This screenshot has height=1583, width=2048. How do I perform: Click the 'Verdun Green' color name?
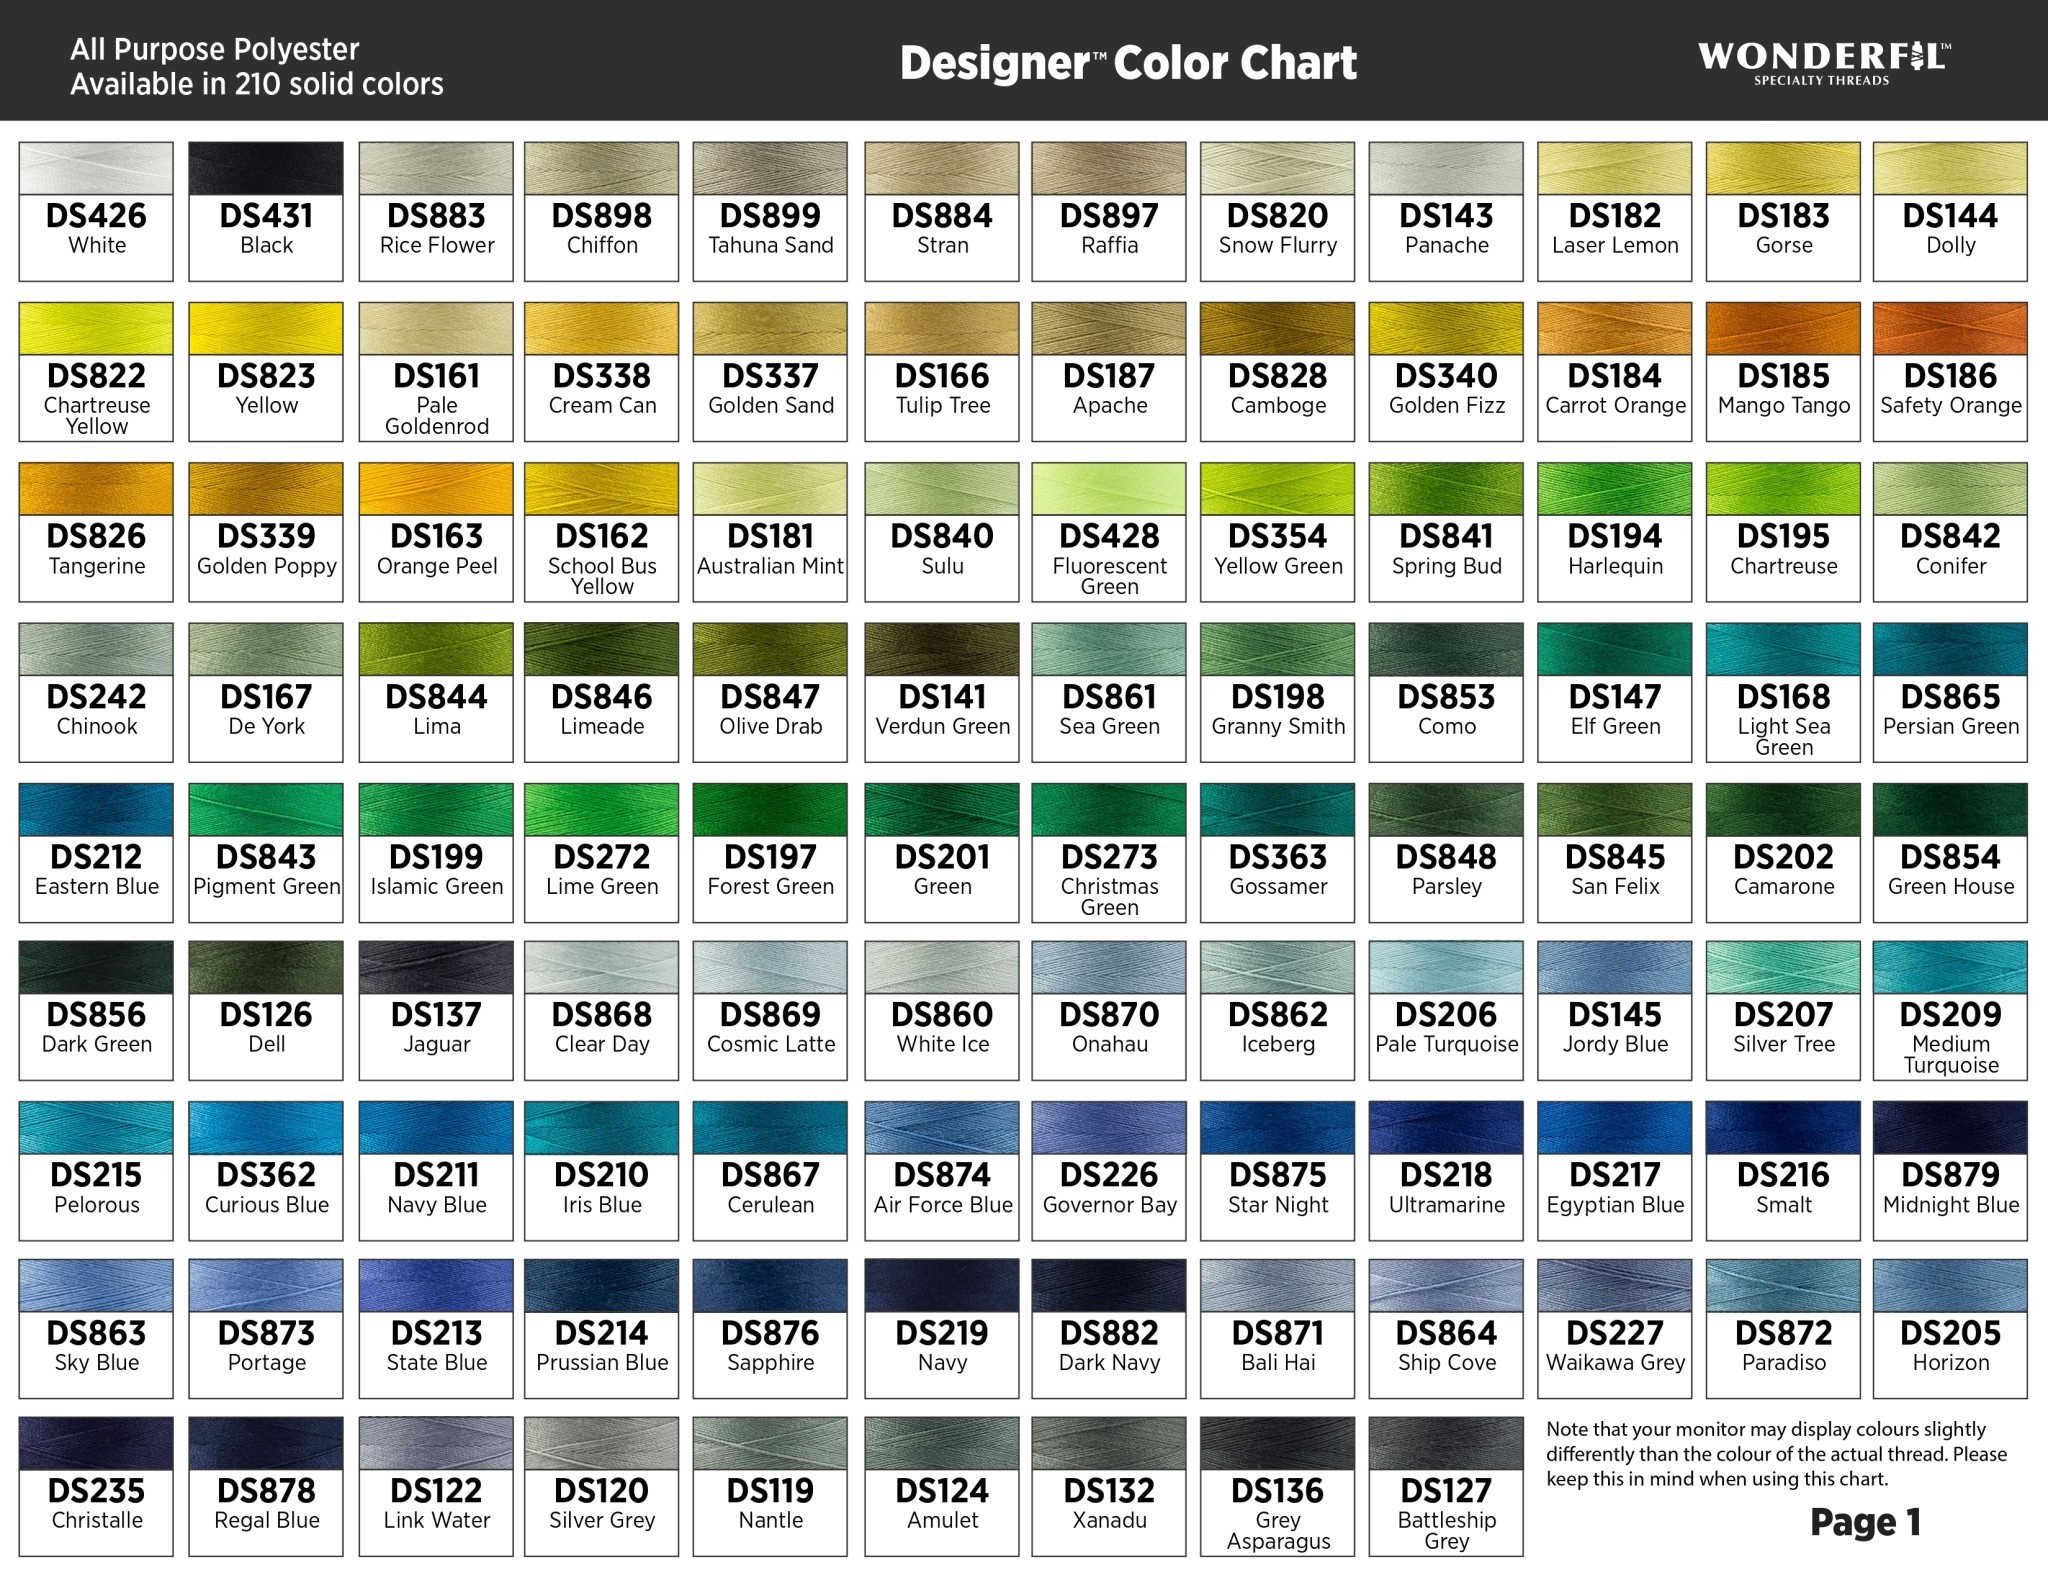tap(943, 726)
